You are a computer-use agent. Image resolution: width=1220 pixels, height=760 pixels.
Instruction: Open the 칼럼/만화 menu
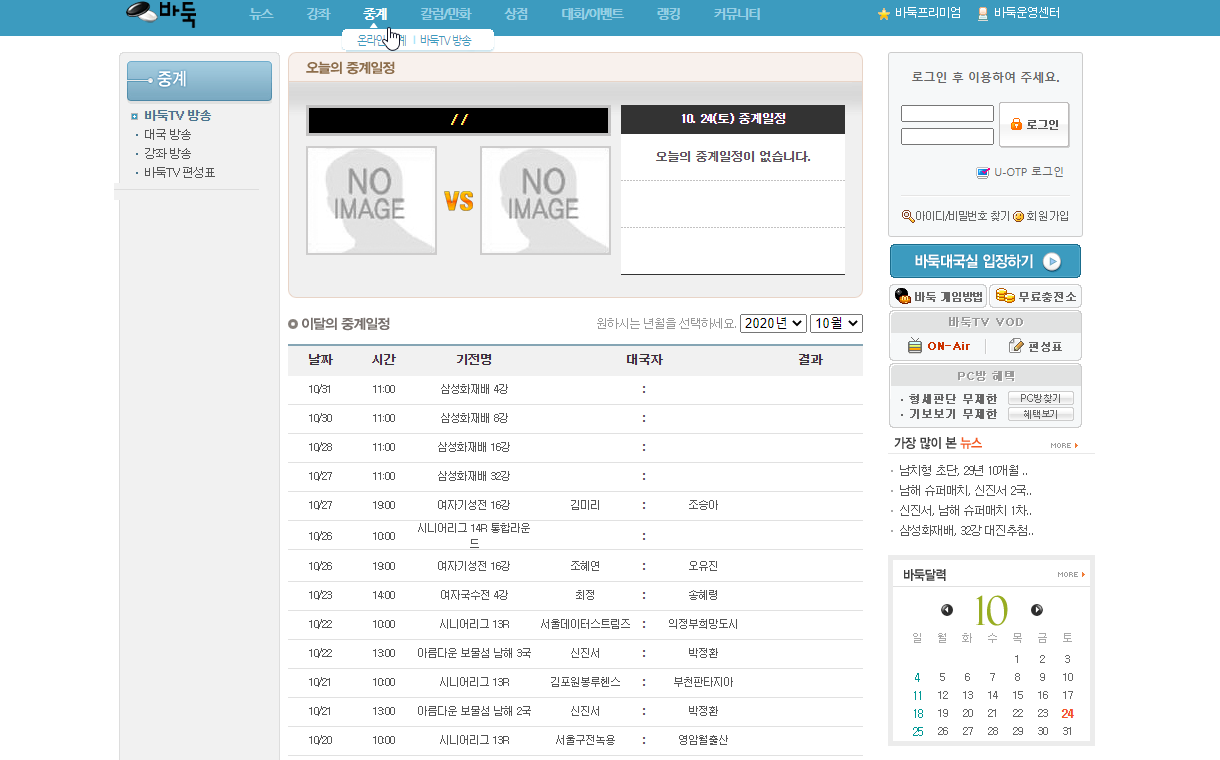[x=446, y=14]
